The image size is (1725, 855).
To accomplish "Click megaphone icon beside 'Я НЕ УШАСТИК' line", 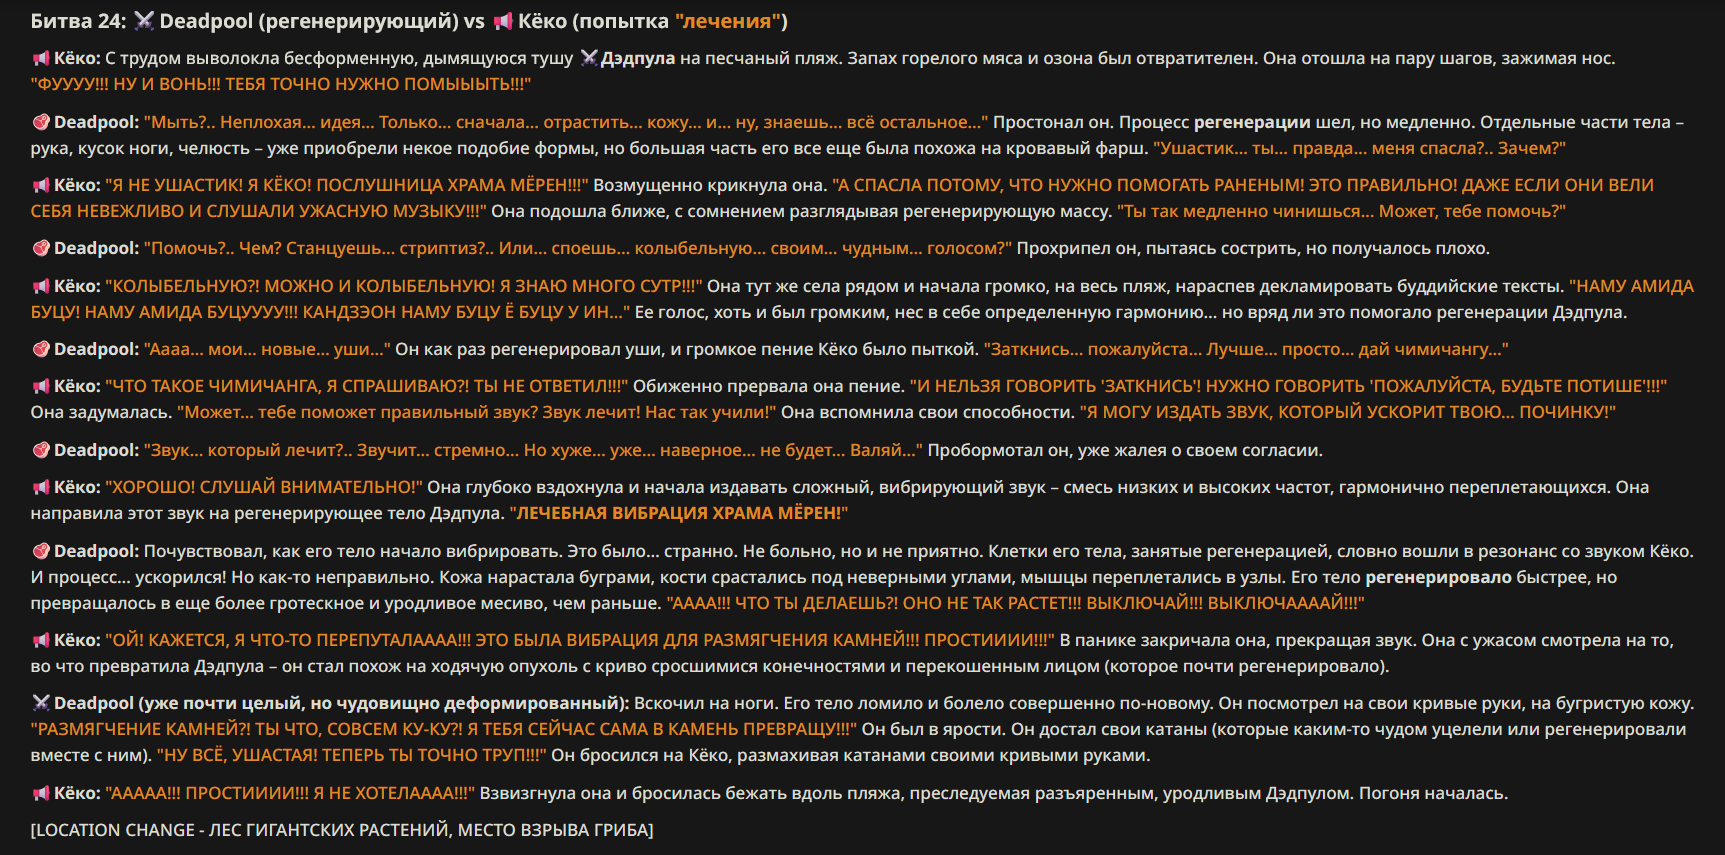I will (41, 186).
